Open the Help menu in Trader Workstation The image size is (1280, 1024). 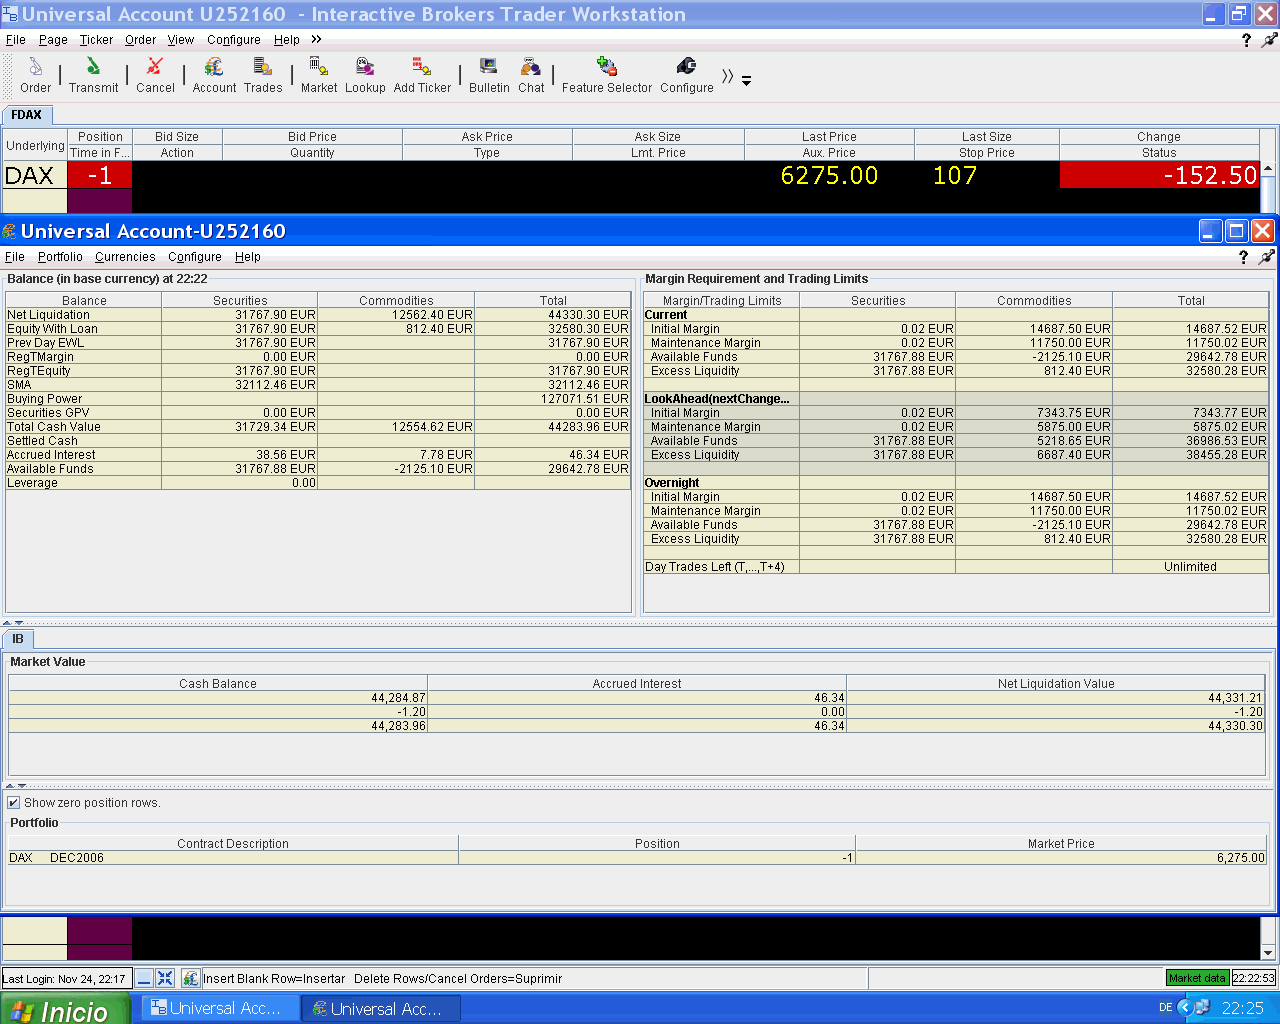tap(287, 40)
